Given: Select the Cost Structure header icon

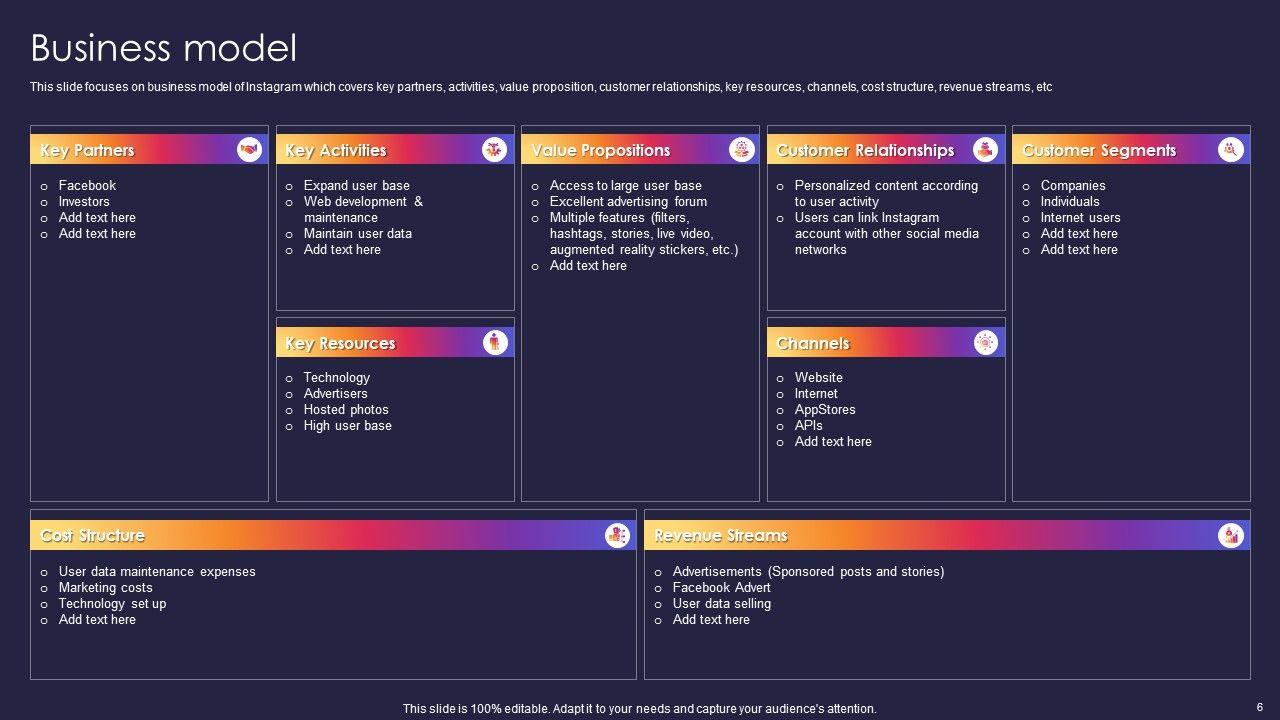Looking at the screenshot, I should [x=617, y=535].
